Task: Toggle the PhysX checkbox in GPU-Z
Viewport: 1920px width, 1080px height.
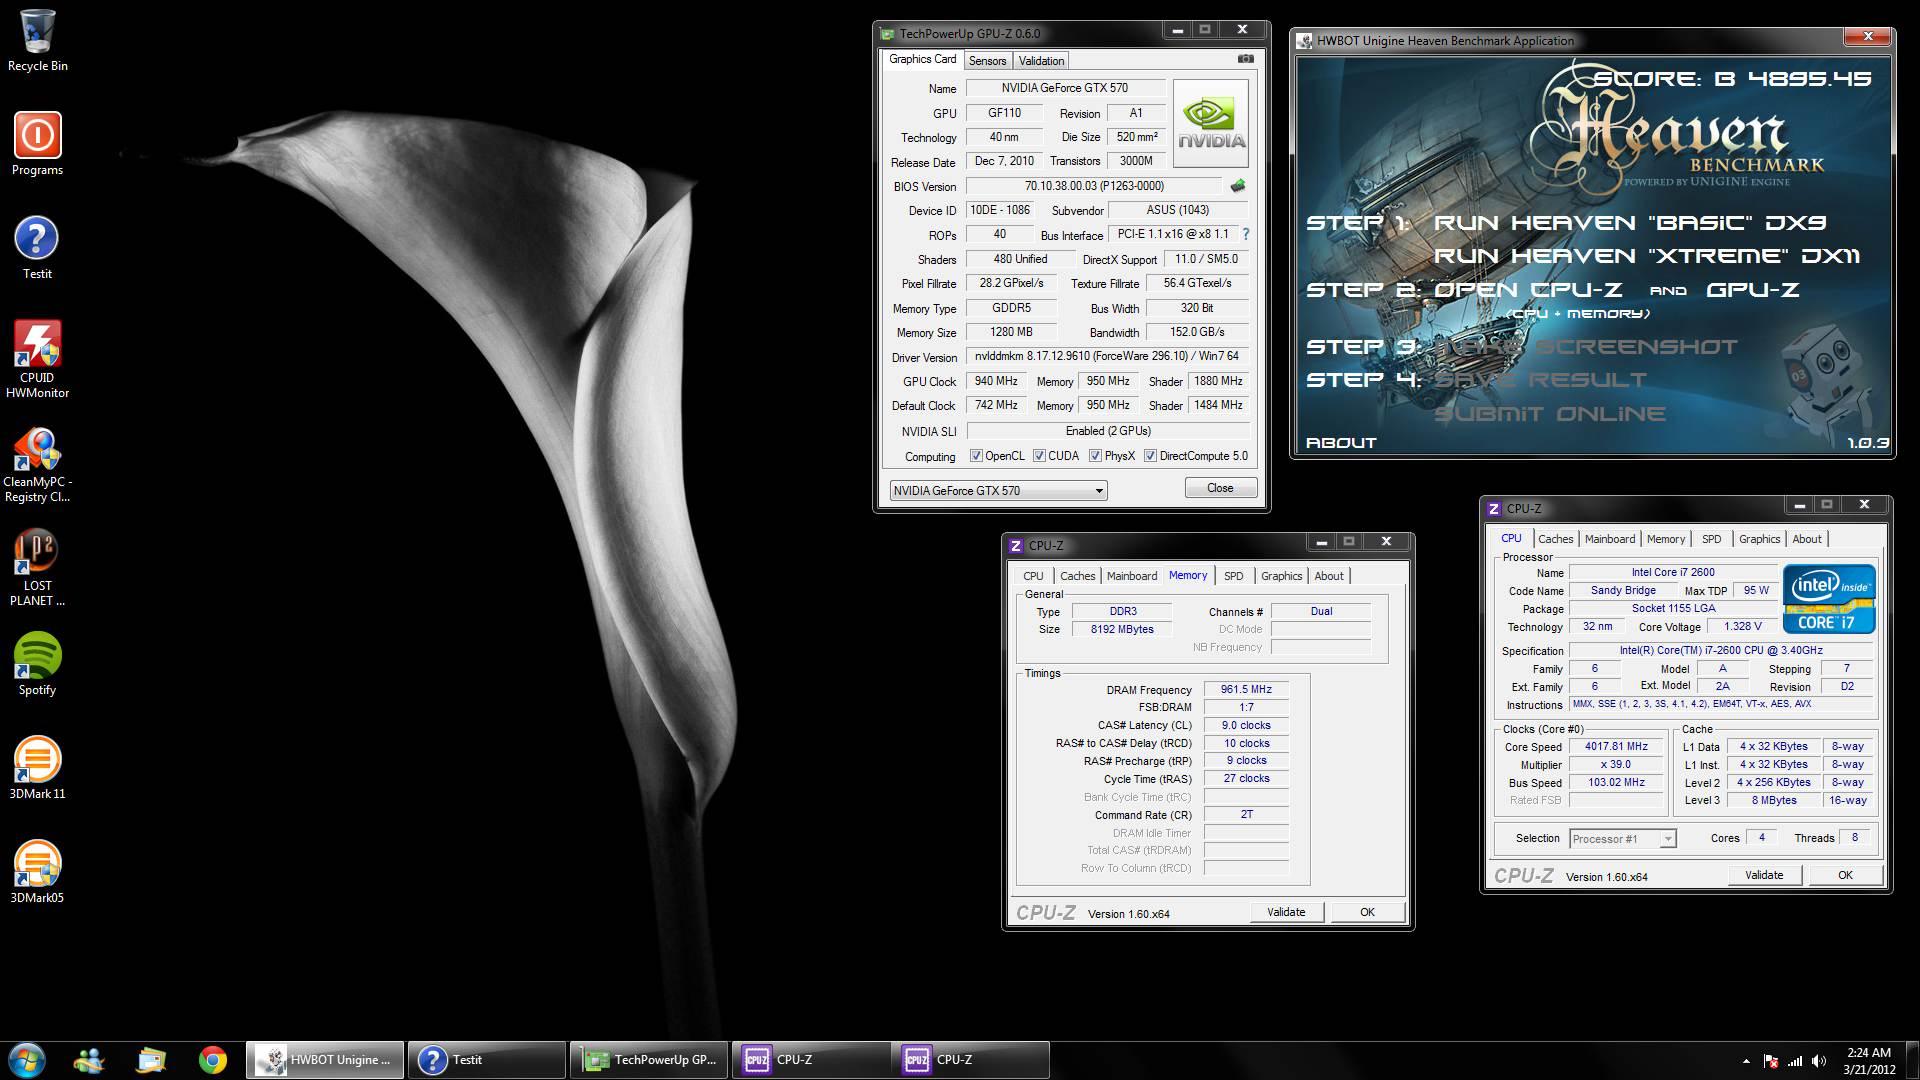Action: 1095,456
